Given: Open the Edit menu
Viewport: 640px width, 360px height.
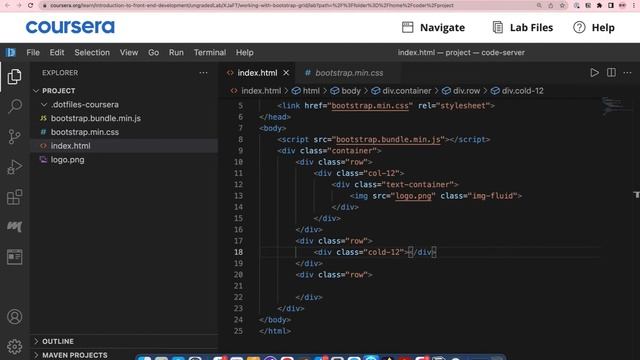Looking at the screenshot, I should click(57, 52).
